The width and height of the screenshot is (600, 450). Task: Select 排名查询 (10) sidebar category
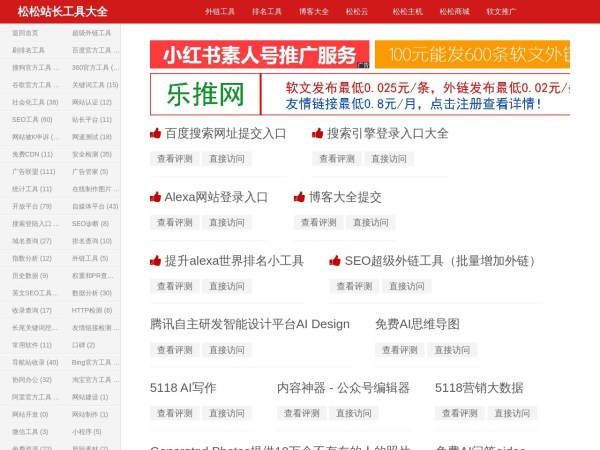click(92, 241)
